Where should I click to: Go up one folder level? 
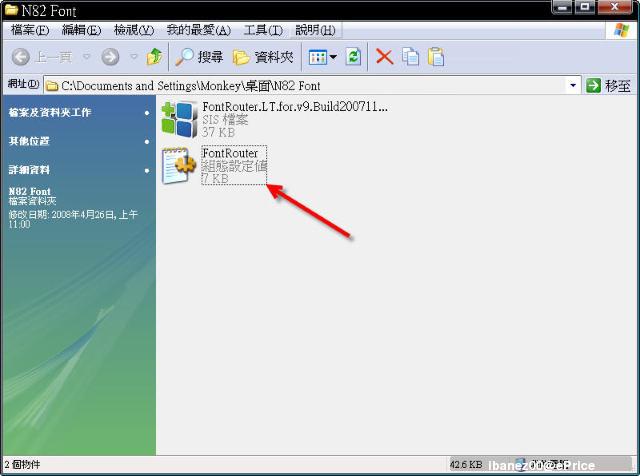(154, 57)
